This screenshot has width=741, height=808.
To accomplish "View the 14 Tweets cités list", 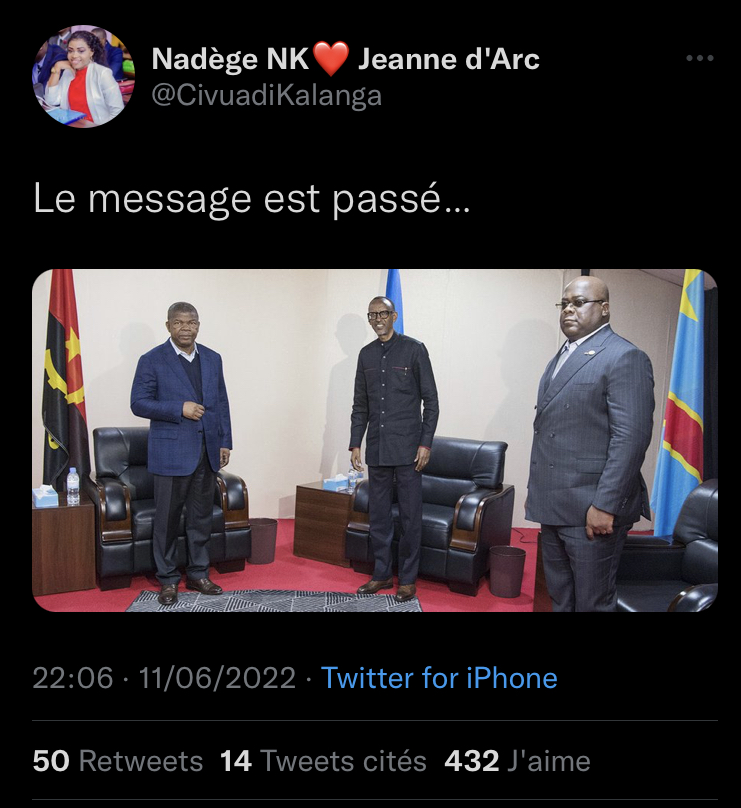I will click(323, 761).
